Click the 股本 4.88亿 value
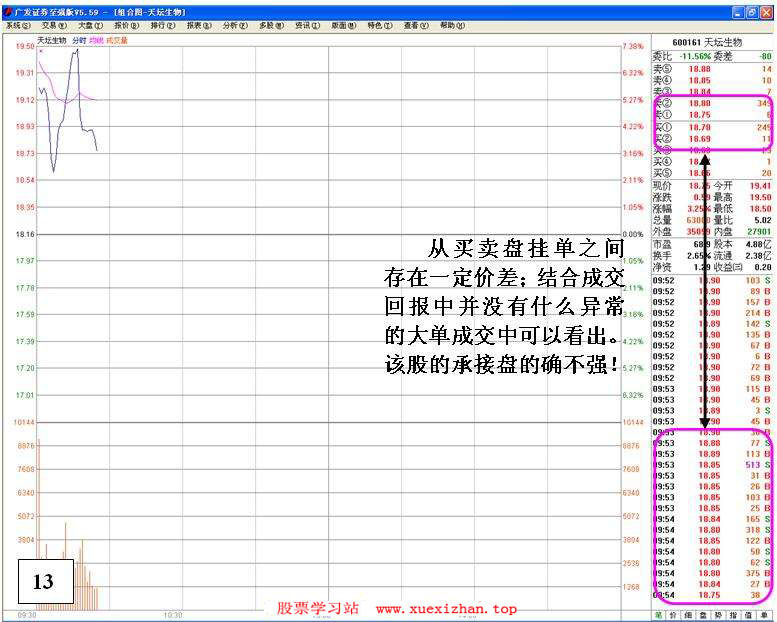The width and height of the screenshot is (777, 622). click(x=759, y=244)
